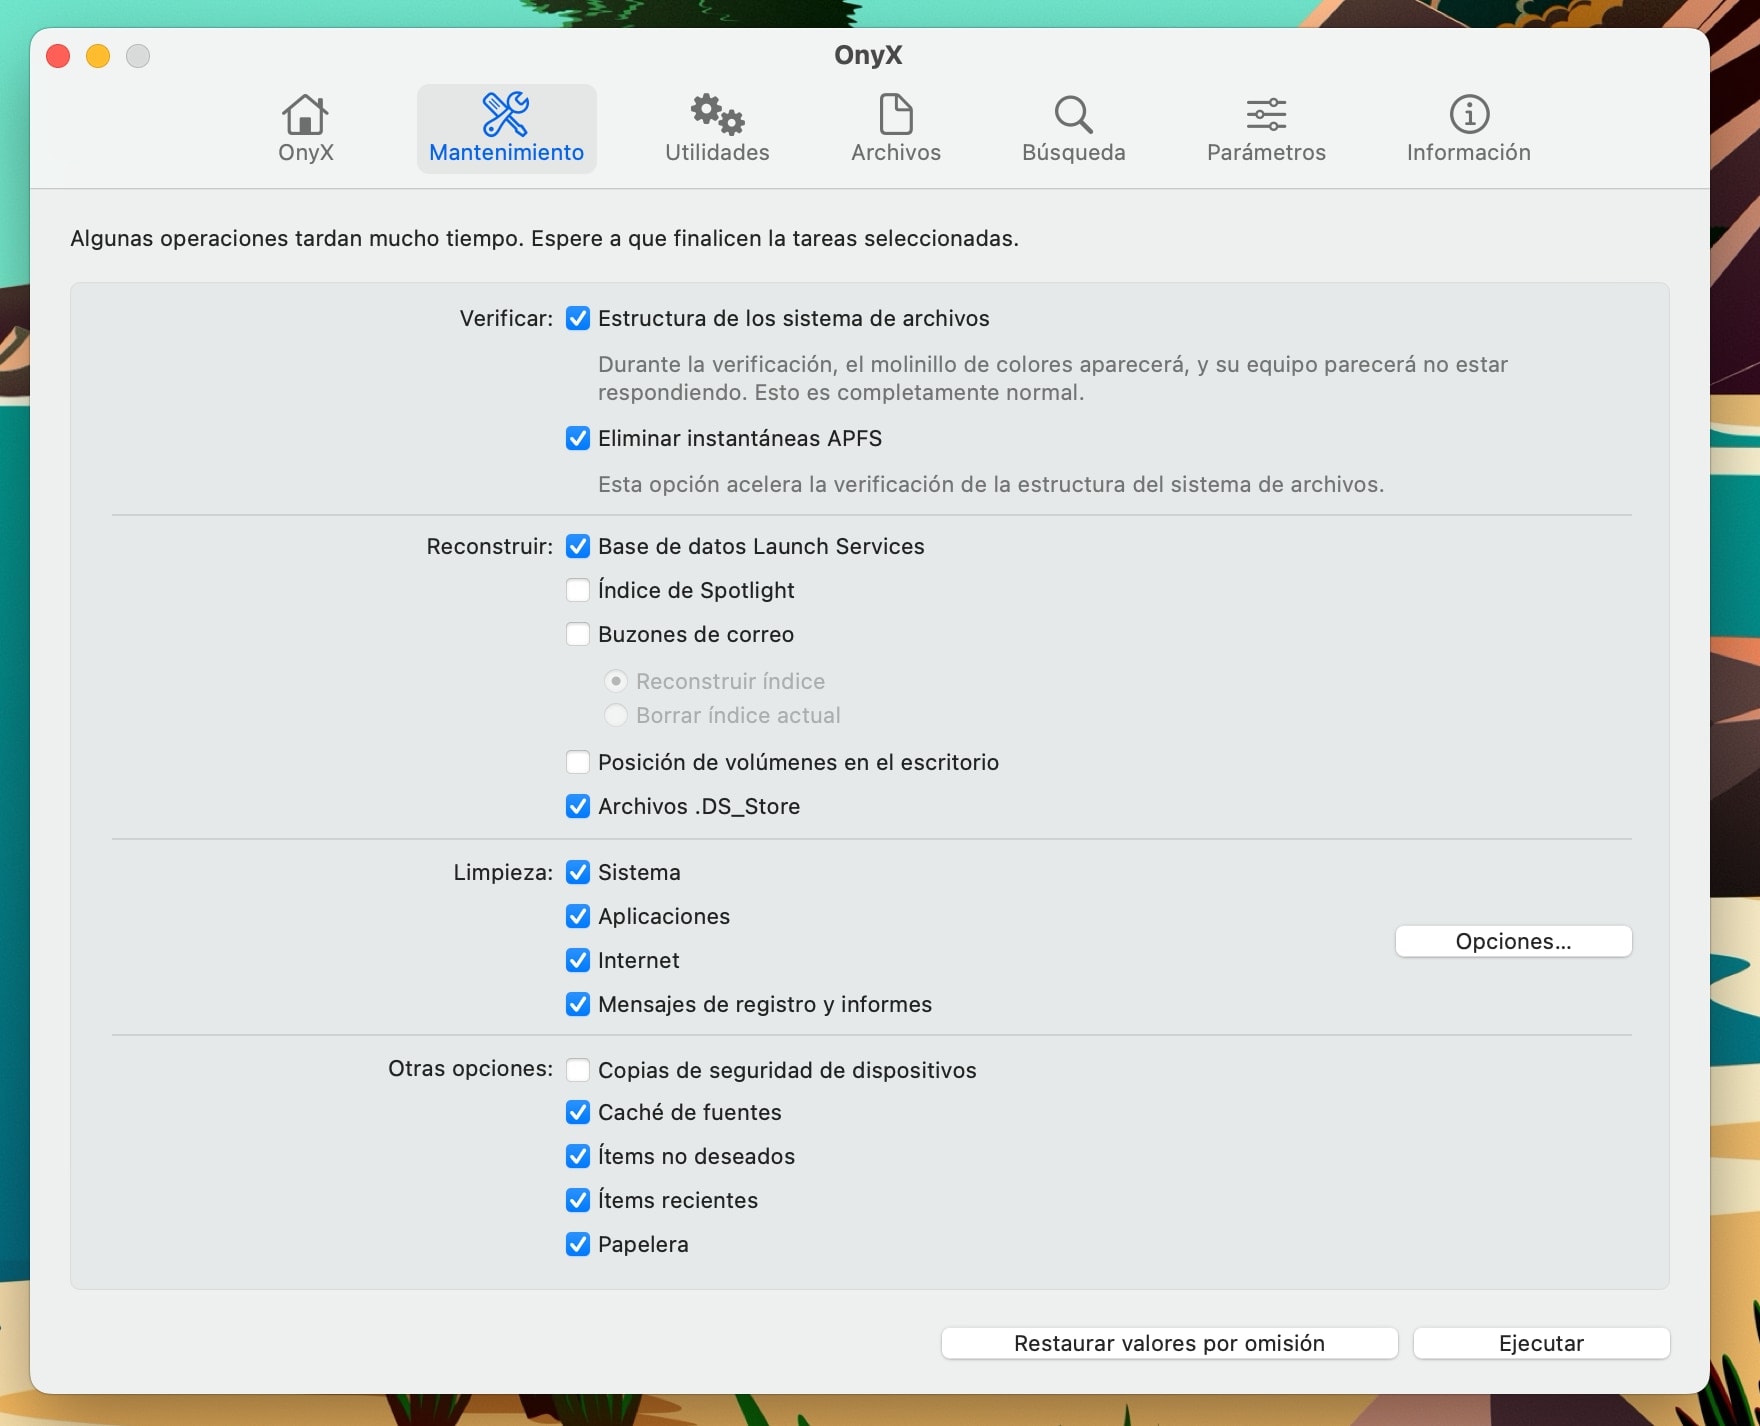The height and width of the screenshot is (1426, 1760).
Task: Enable Índice de Spotlight checkbox
Action: (x=578, y=590)
